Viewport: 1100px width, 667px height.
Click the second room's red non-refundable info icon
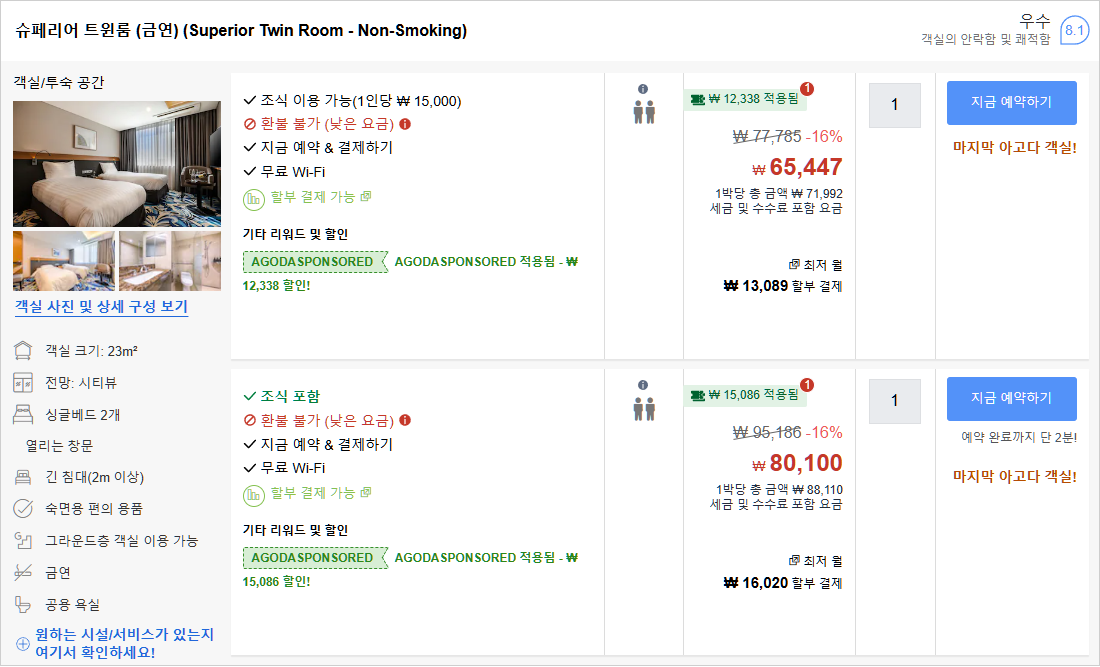click(405, 420)
